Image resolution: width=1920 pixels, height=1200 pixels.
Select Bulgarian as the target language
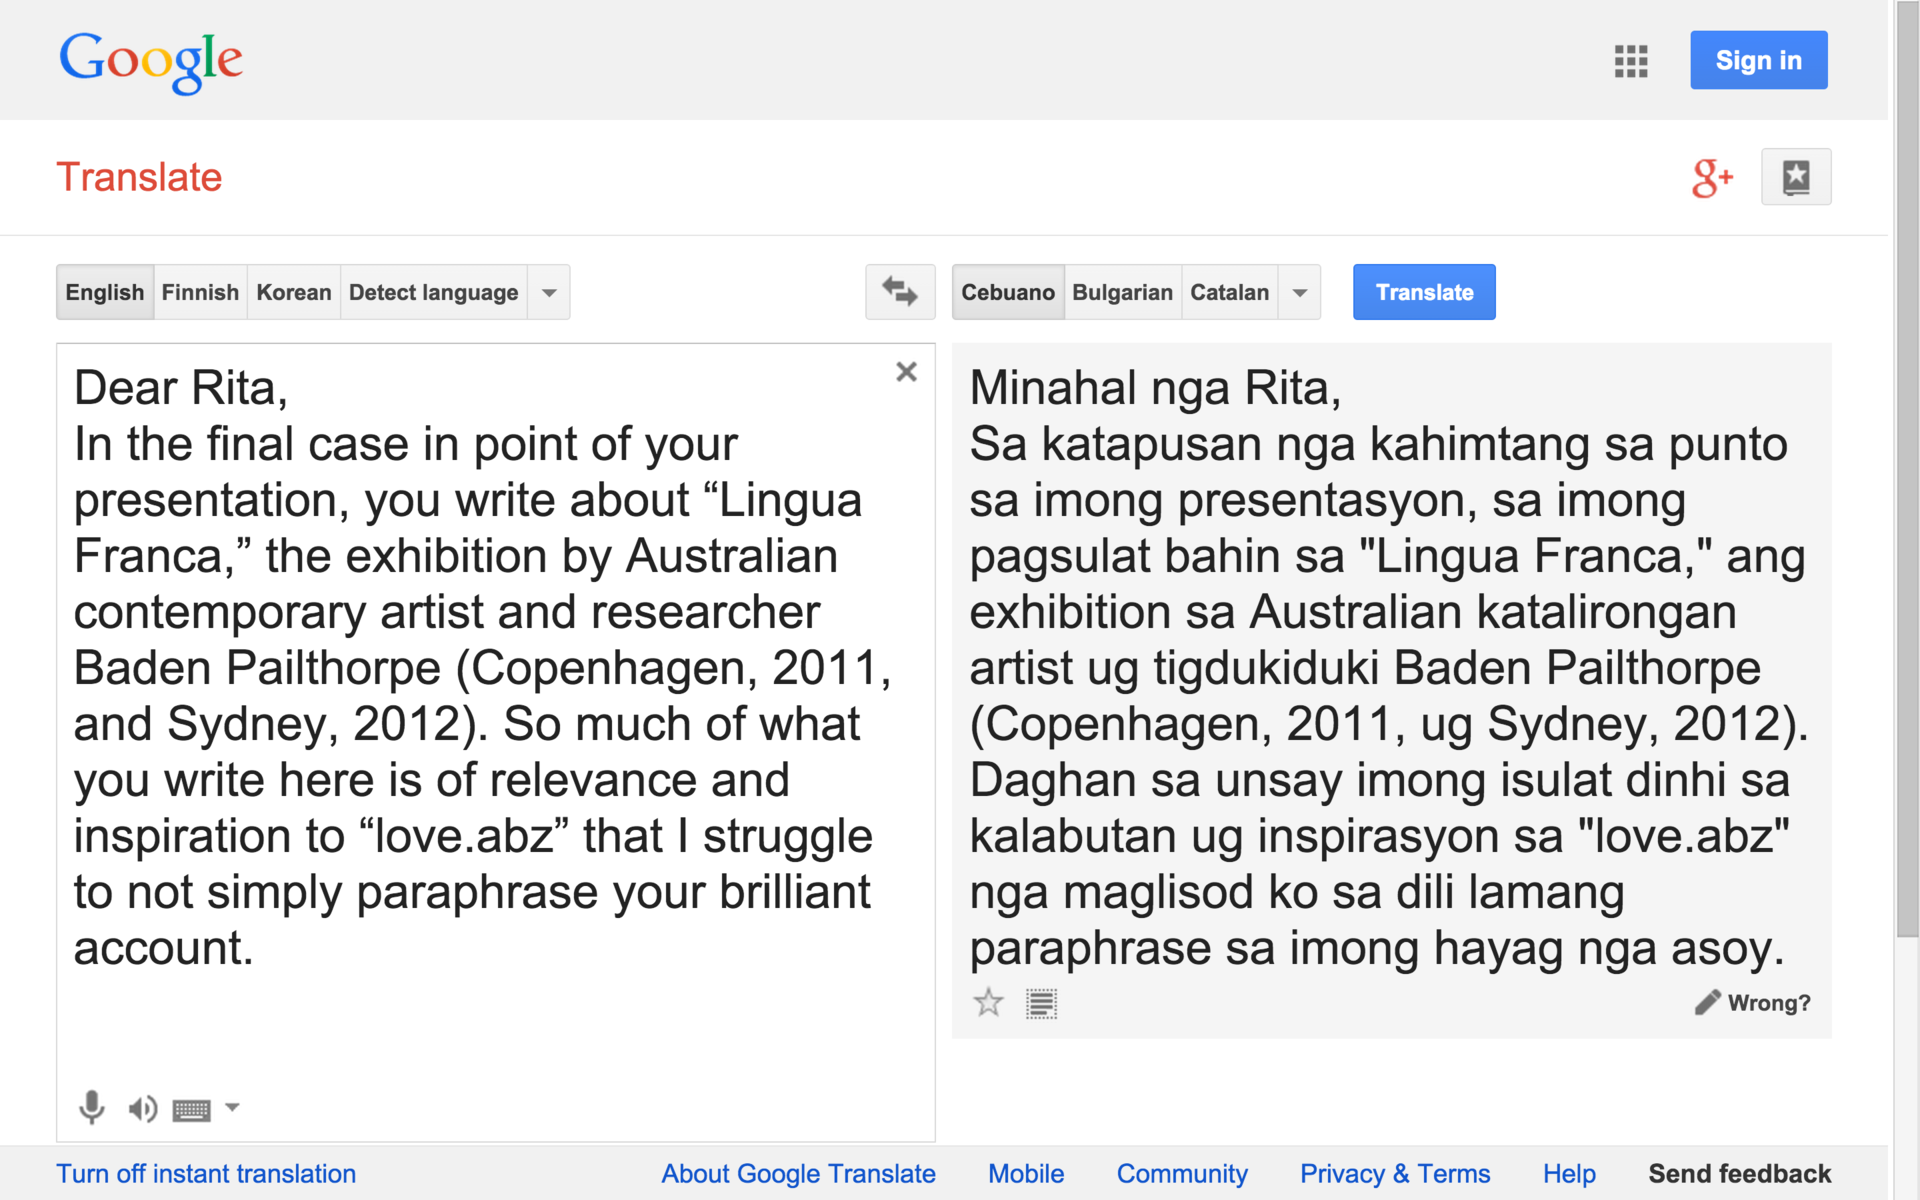1122,293
